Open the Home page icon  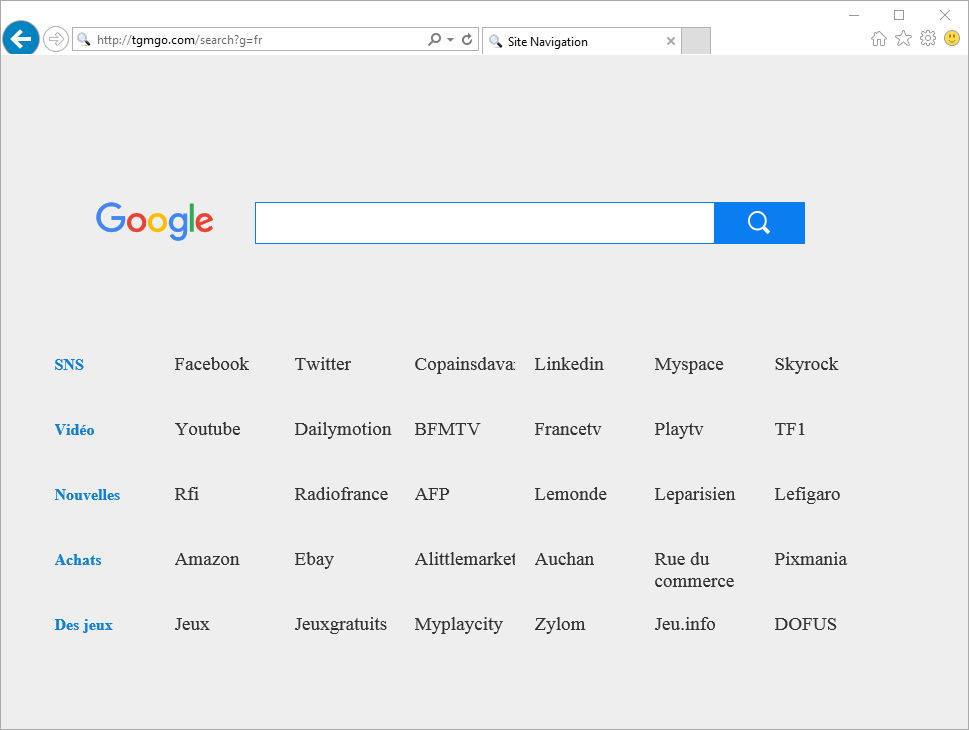pyautogui.click(x=879, y=38)
